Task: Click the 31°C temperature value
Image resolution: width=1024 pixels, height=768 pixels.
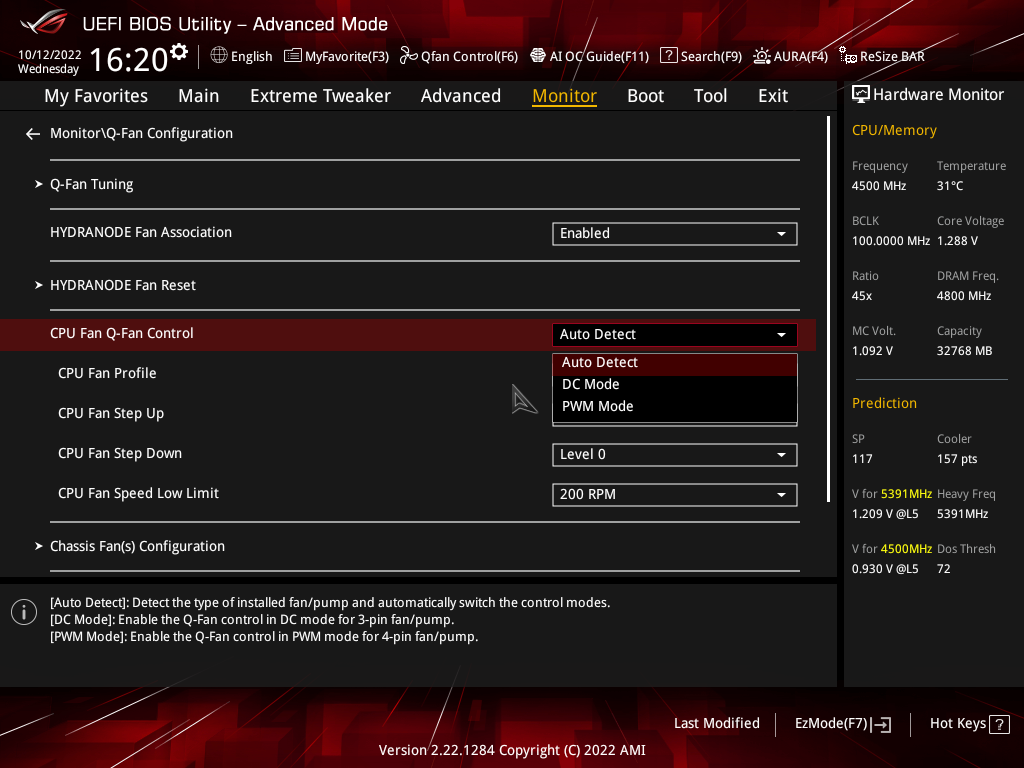Action: pyautogui.click(x=950, y=186)
